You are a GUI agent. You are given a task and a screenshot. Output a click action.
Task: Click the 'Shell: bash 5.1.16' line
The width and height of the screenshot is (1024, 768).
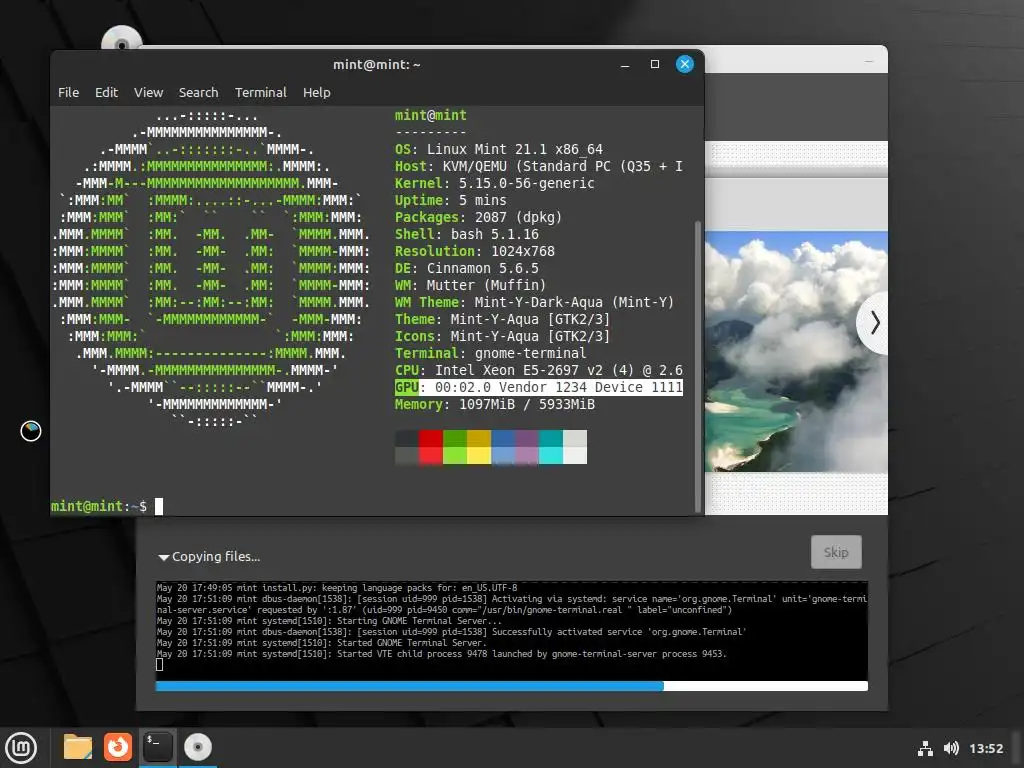(x=466, y=234)
